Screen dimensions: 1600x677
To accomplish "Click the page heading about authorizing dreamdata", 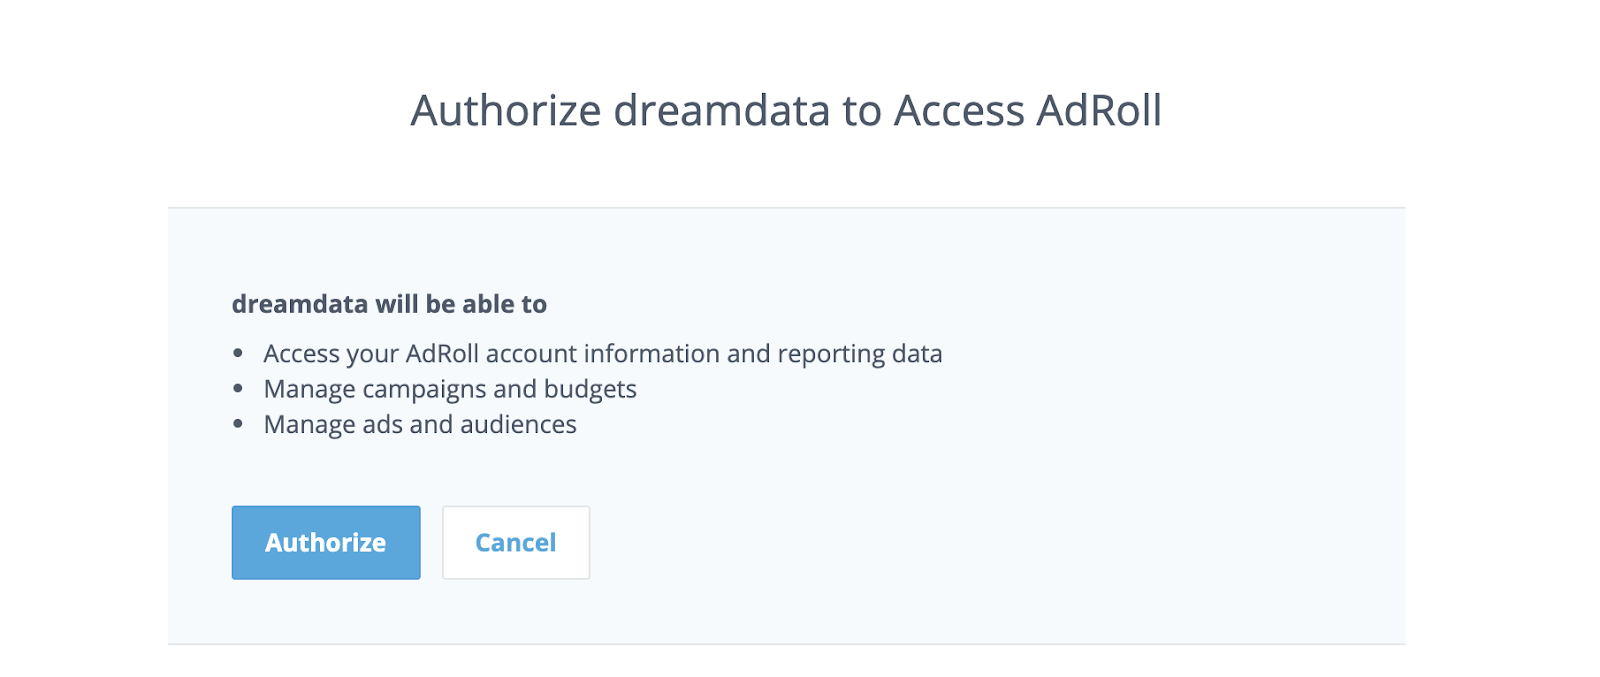I will 786,110.
